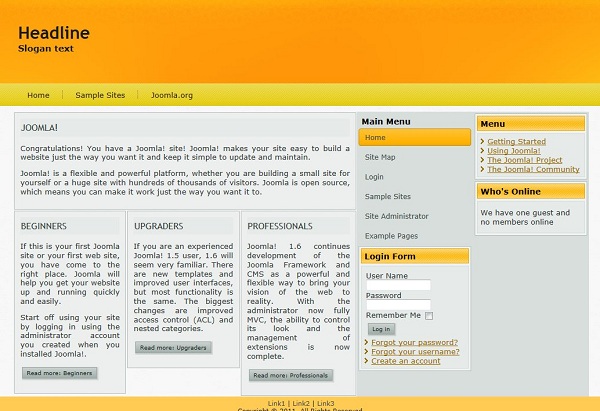This screenshot has width=600, height=411.
Task: Click Read more: Beginners button
Action: click(x=59, y=373)
